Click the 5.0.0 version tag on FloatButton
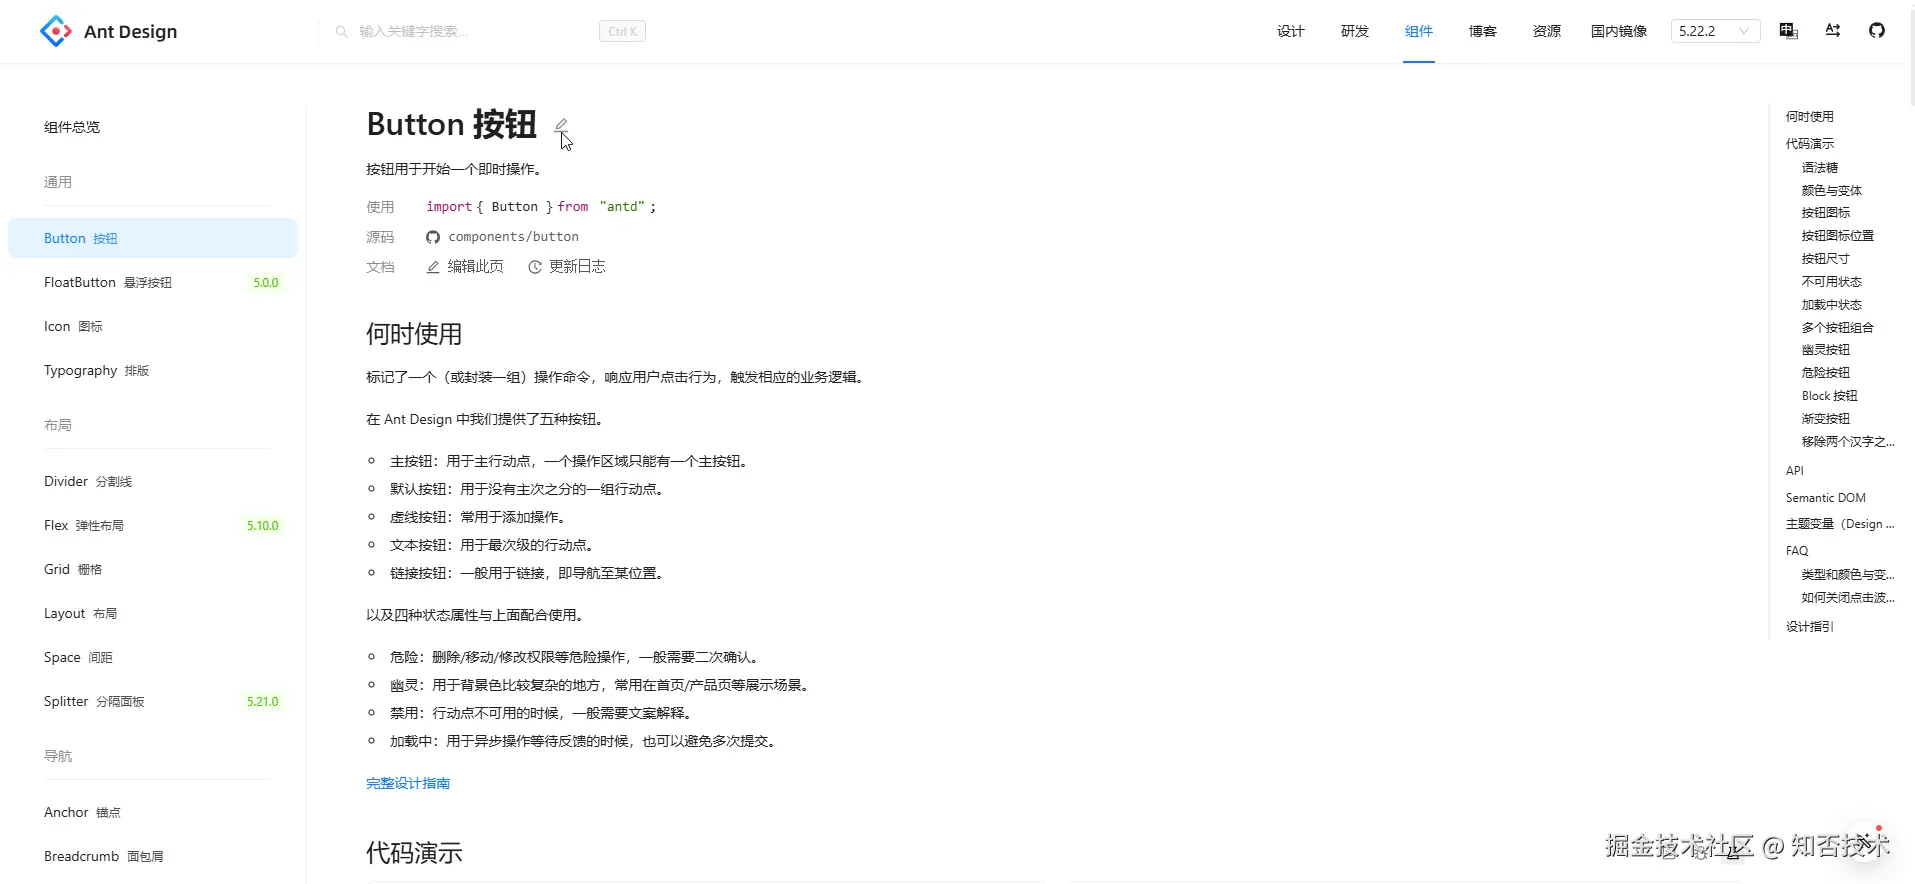This screenshot has height=884, width=1915. (x=266, y=283)
